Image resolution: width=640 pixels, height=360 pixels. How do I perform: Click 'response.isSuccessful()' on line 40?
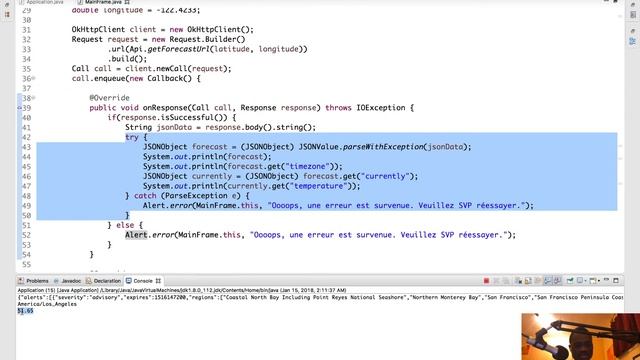174,118
